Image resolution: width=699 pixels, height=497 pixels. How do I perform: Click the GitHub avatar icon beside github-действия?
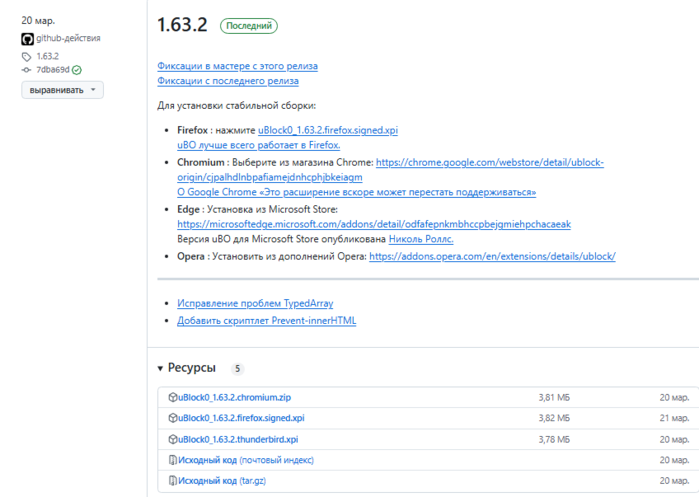(27, 39)
